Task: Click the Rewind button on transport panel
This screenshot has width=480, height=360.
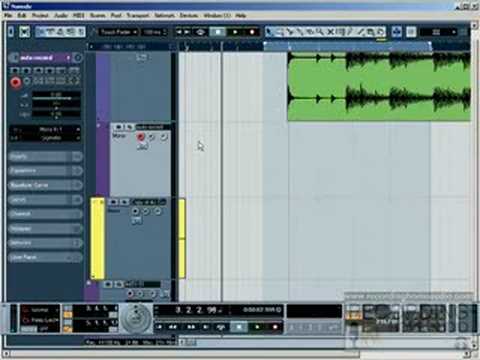Action: tap(173, 327)
